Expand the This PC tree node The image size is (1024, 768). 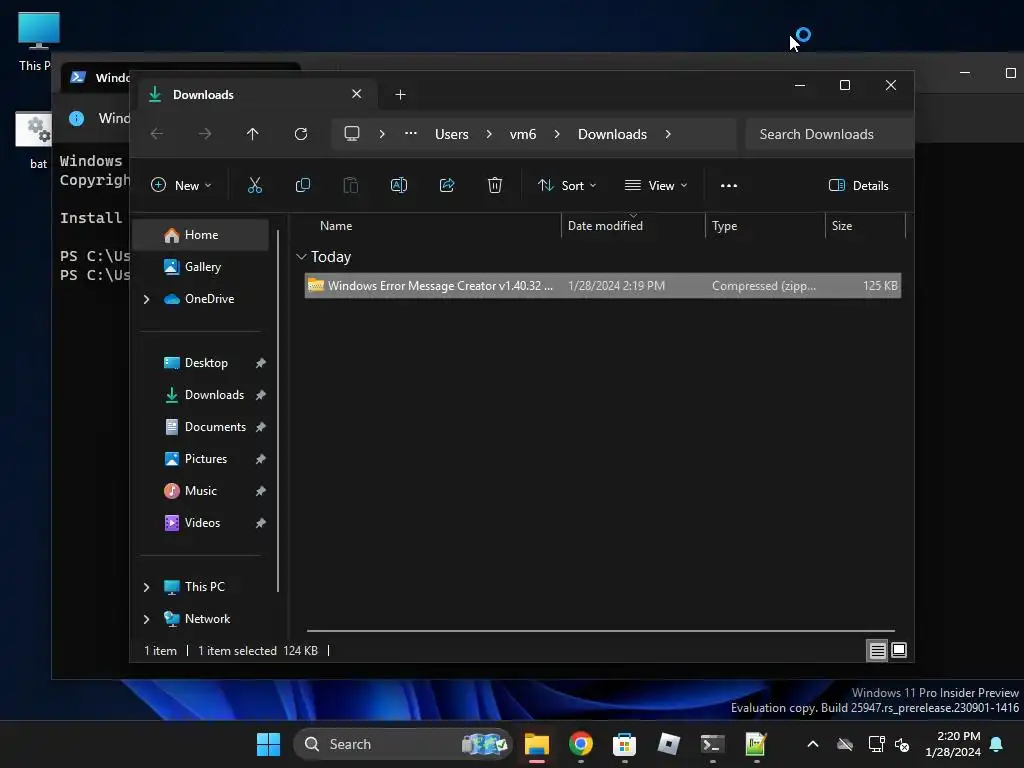tap(146, 587)
